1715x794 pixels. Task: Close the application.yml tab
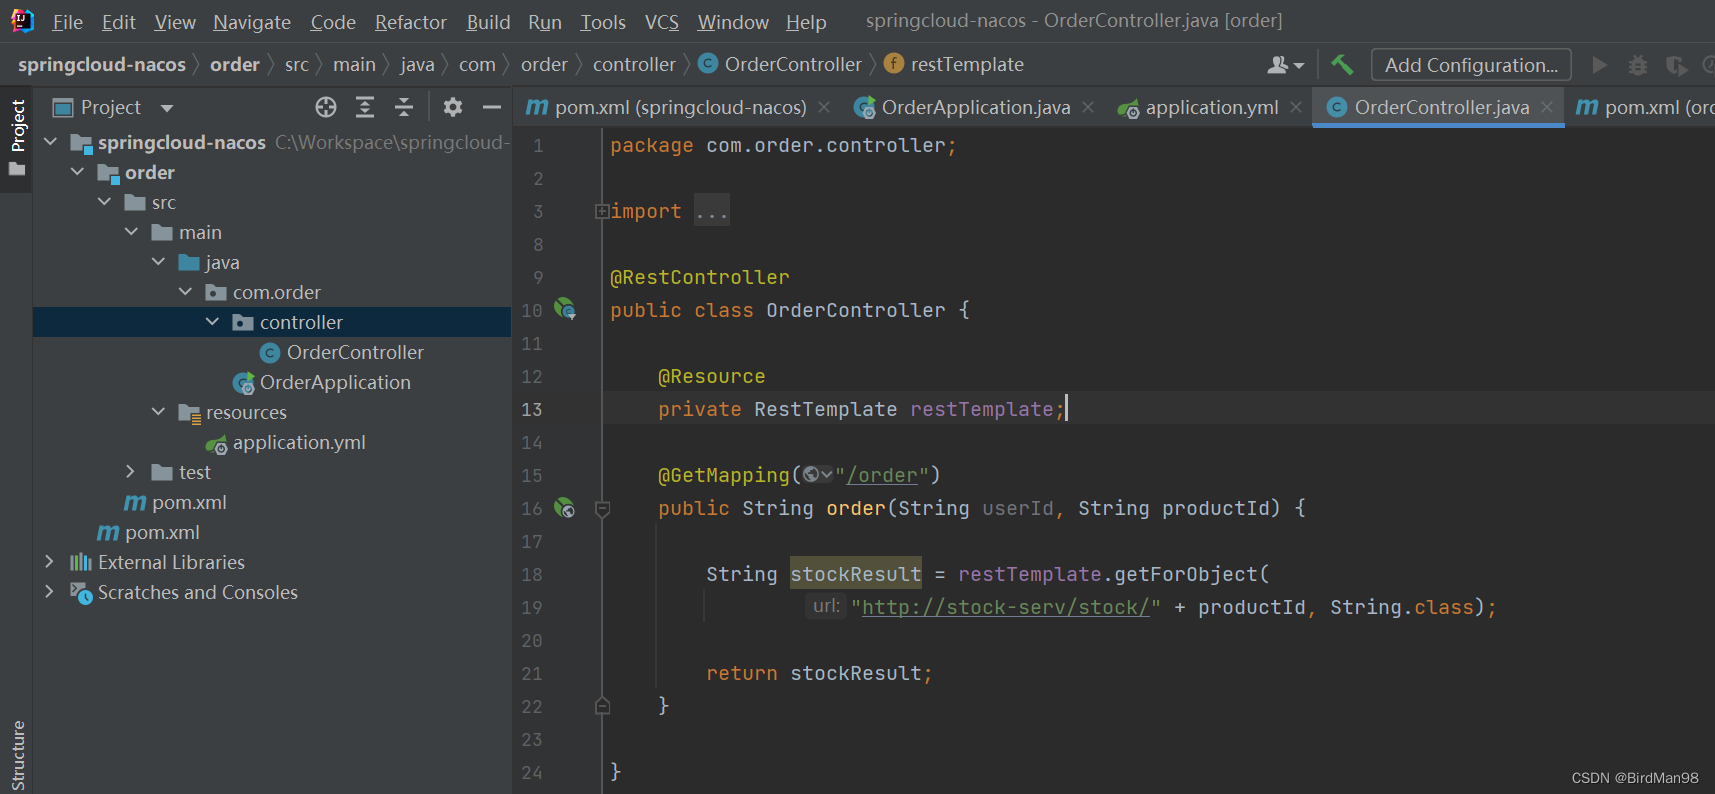[1296, 107]
